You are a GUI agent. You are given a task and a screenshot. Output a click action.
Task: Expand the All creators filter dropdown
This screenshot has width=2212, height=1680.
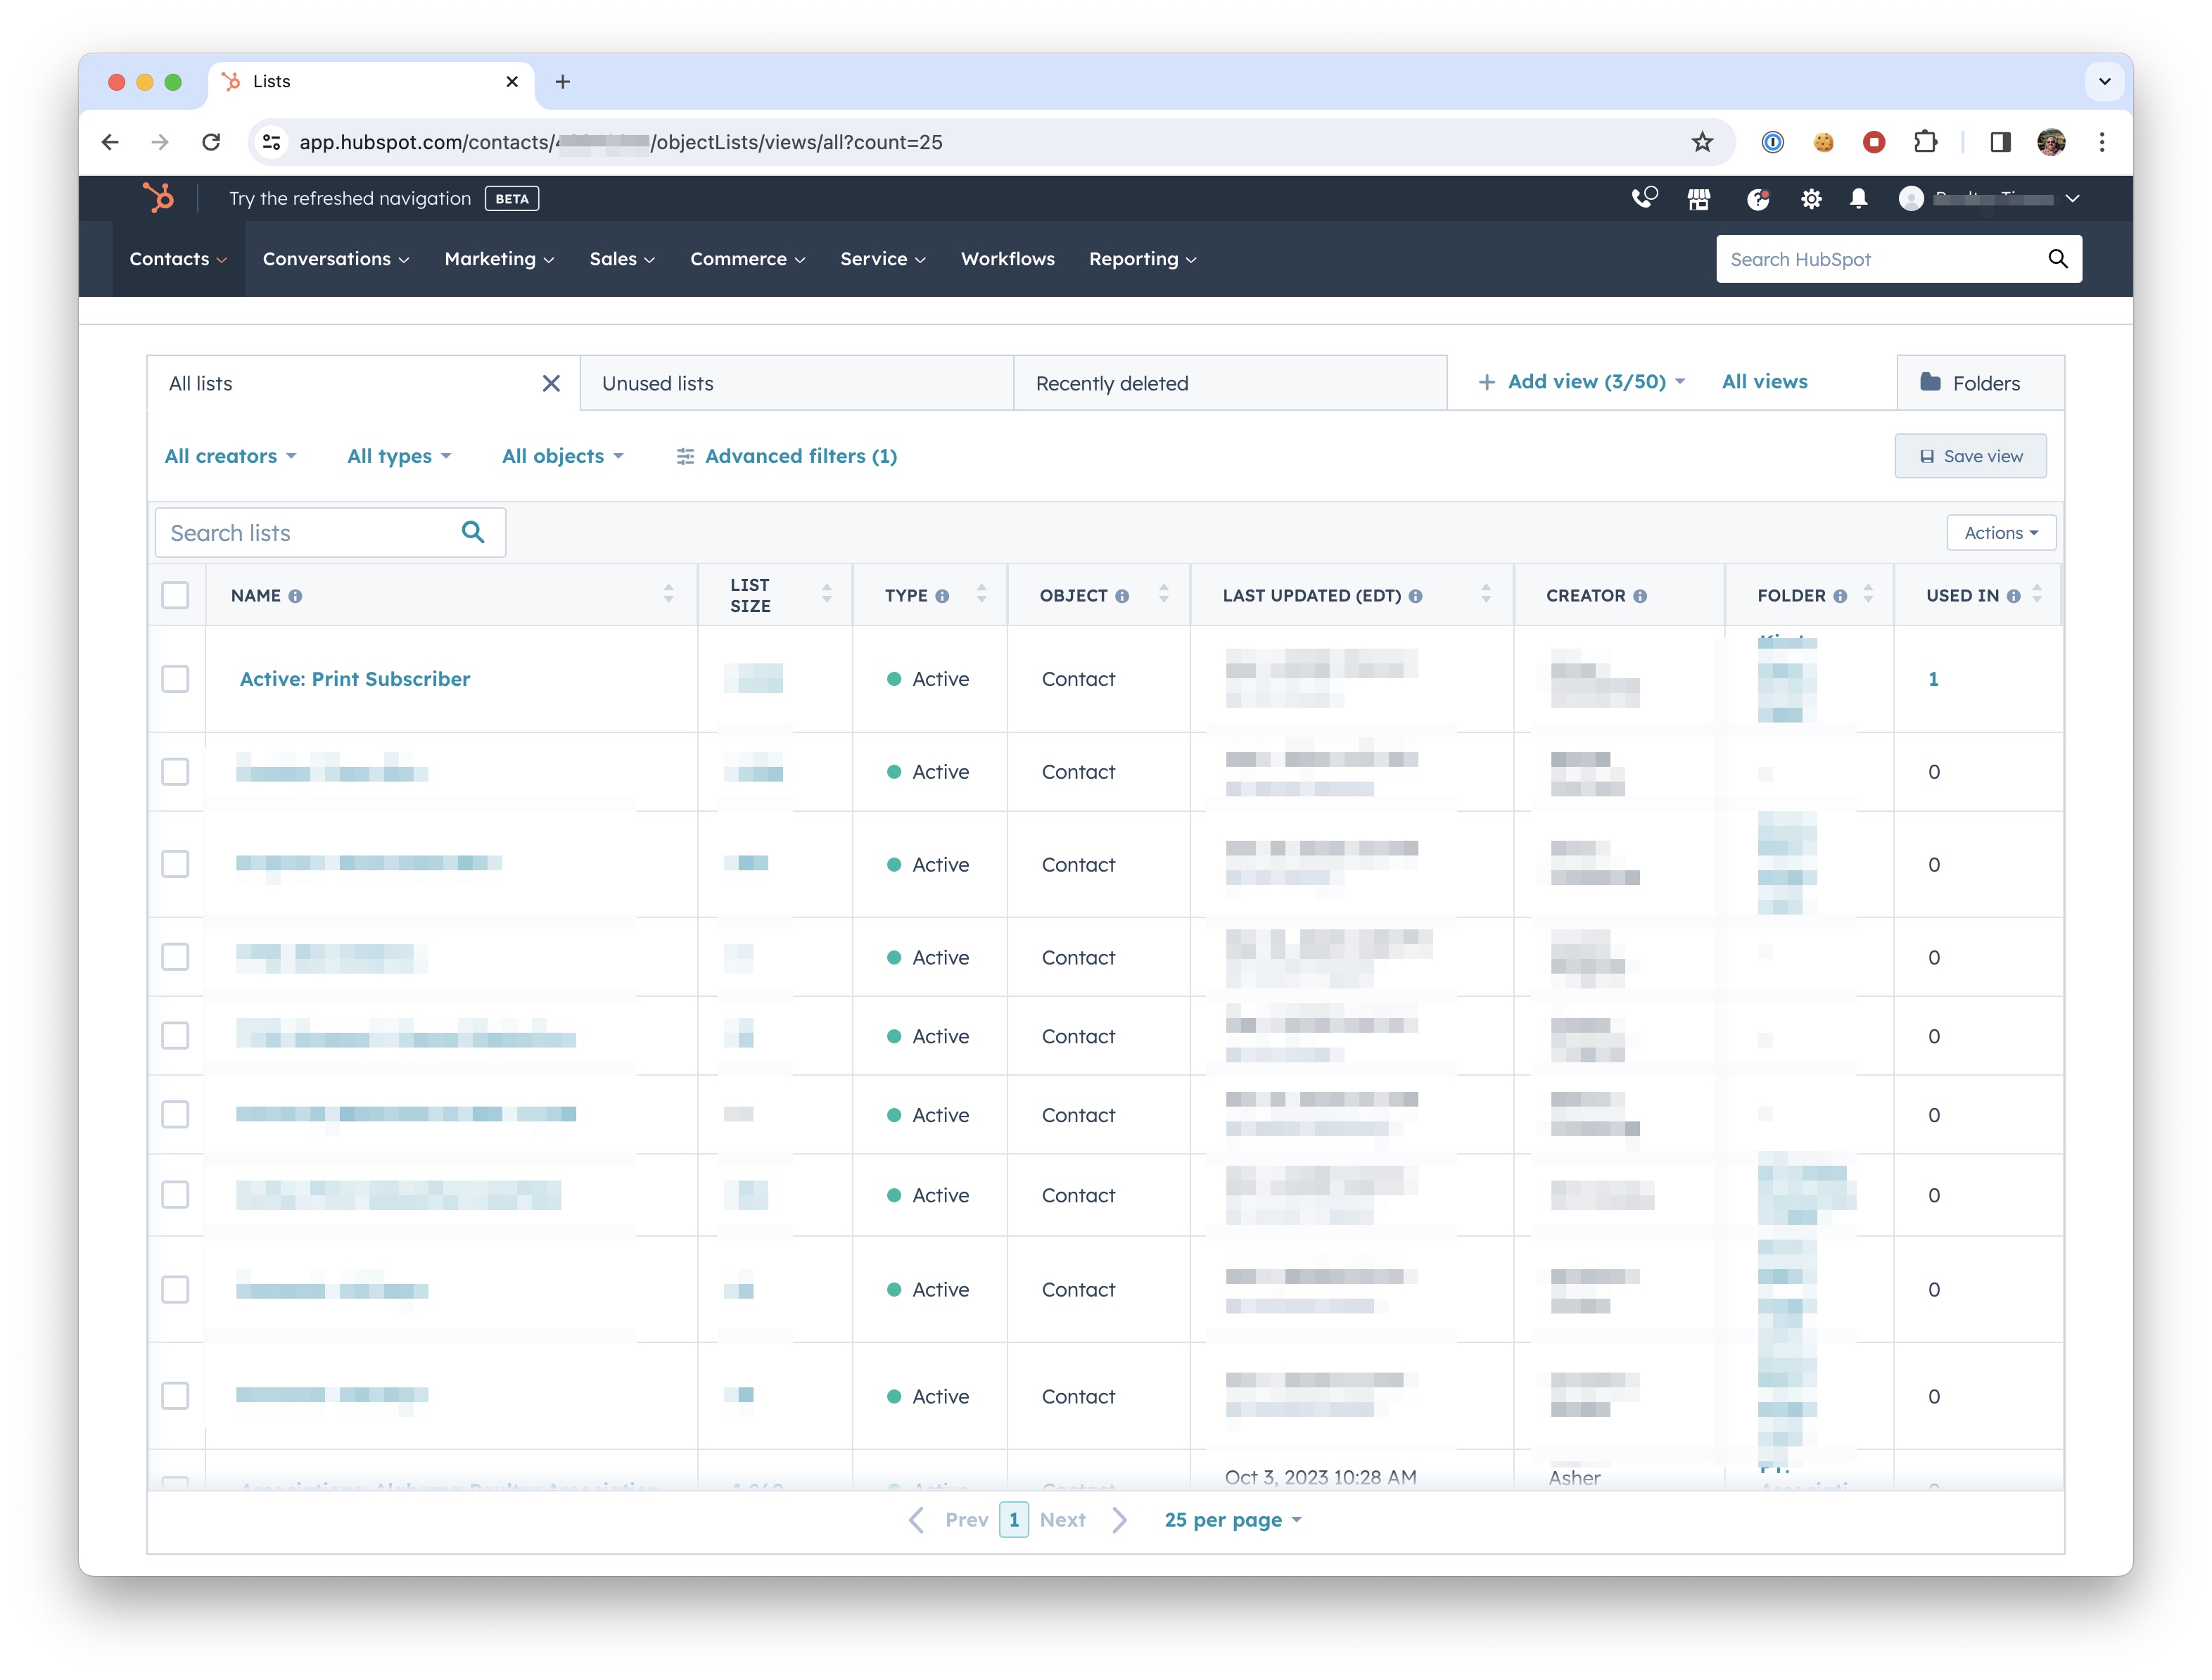[x=230, y=456]
